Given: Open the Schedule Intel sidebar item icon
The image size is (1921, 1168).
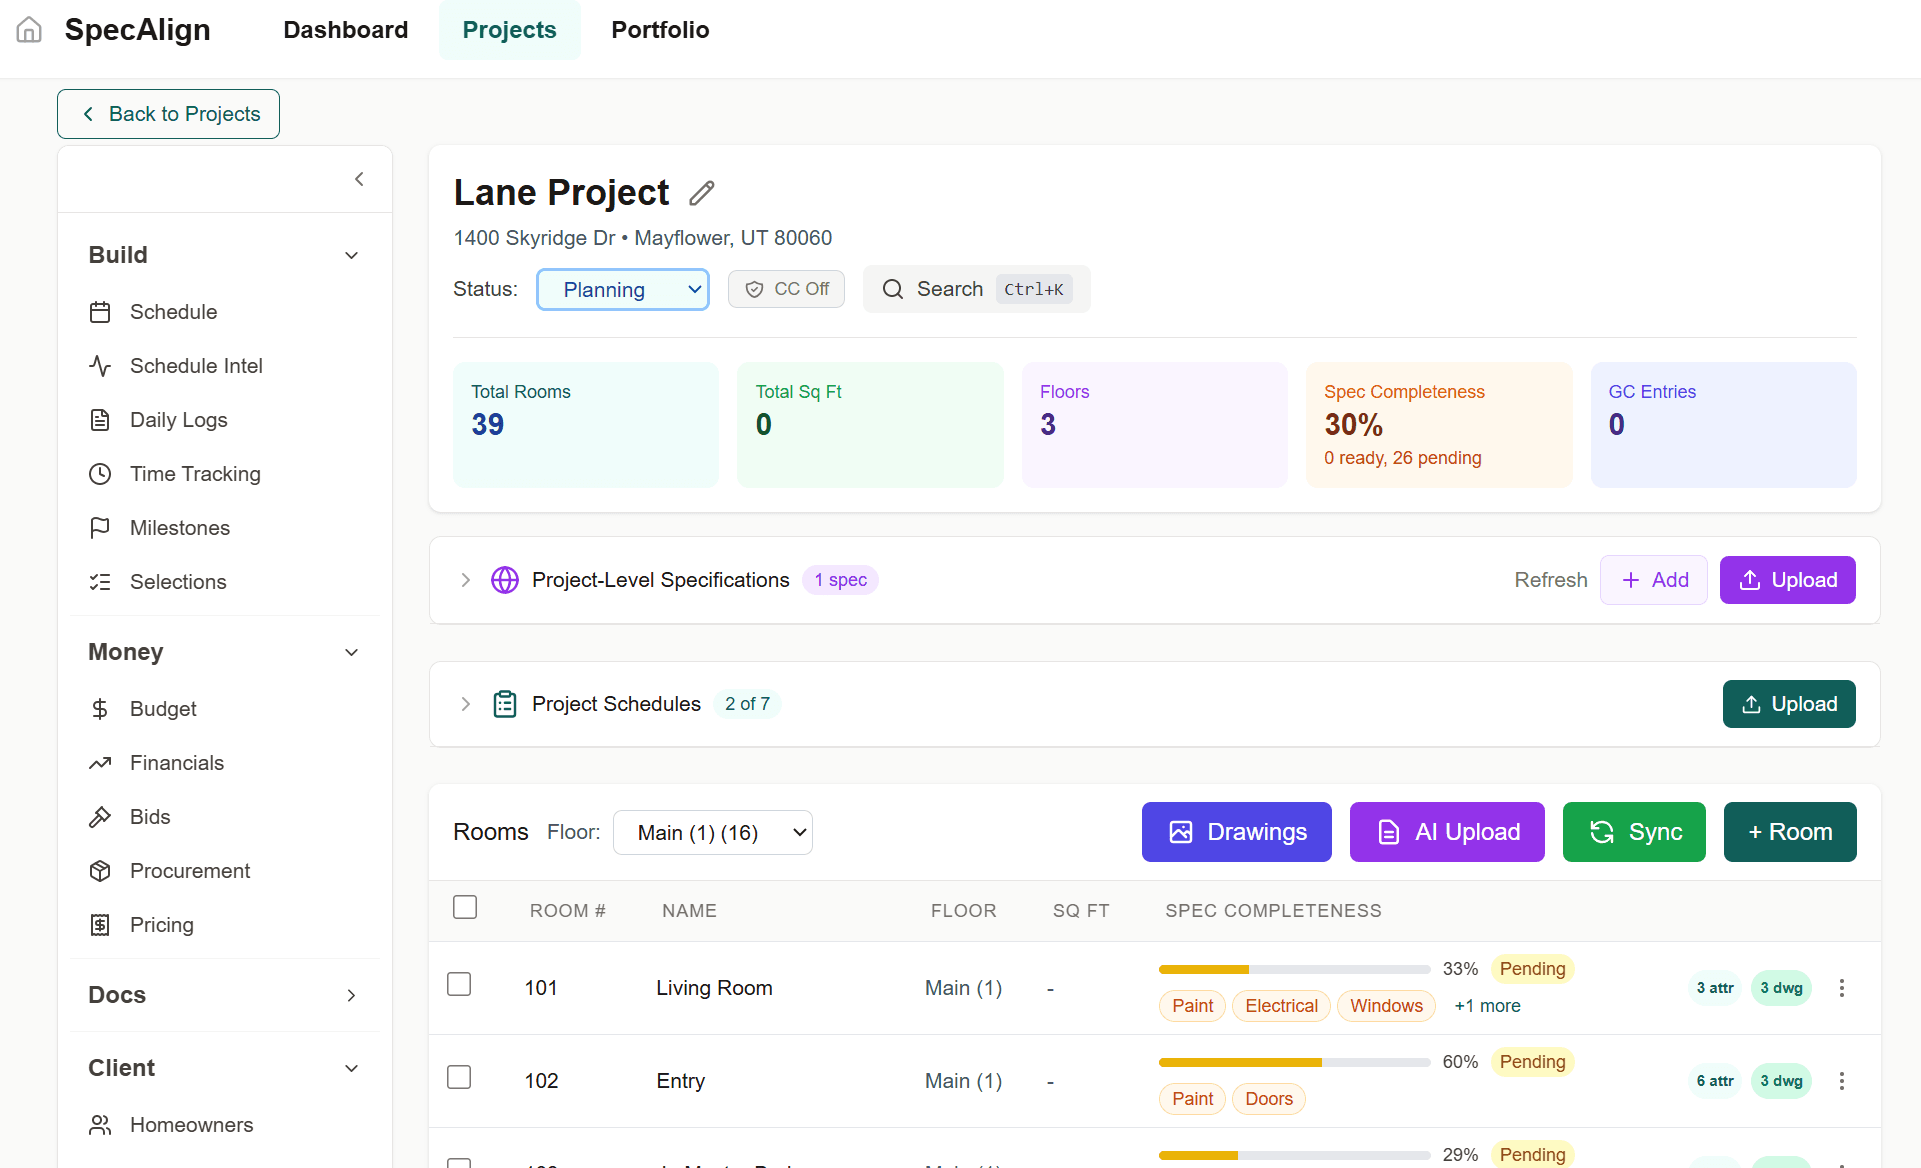Looking at the screenshot, I should (x=101, y=366).
